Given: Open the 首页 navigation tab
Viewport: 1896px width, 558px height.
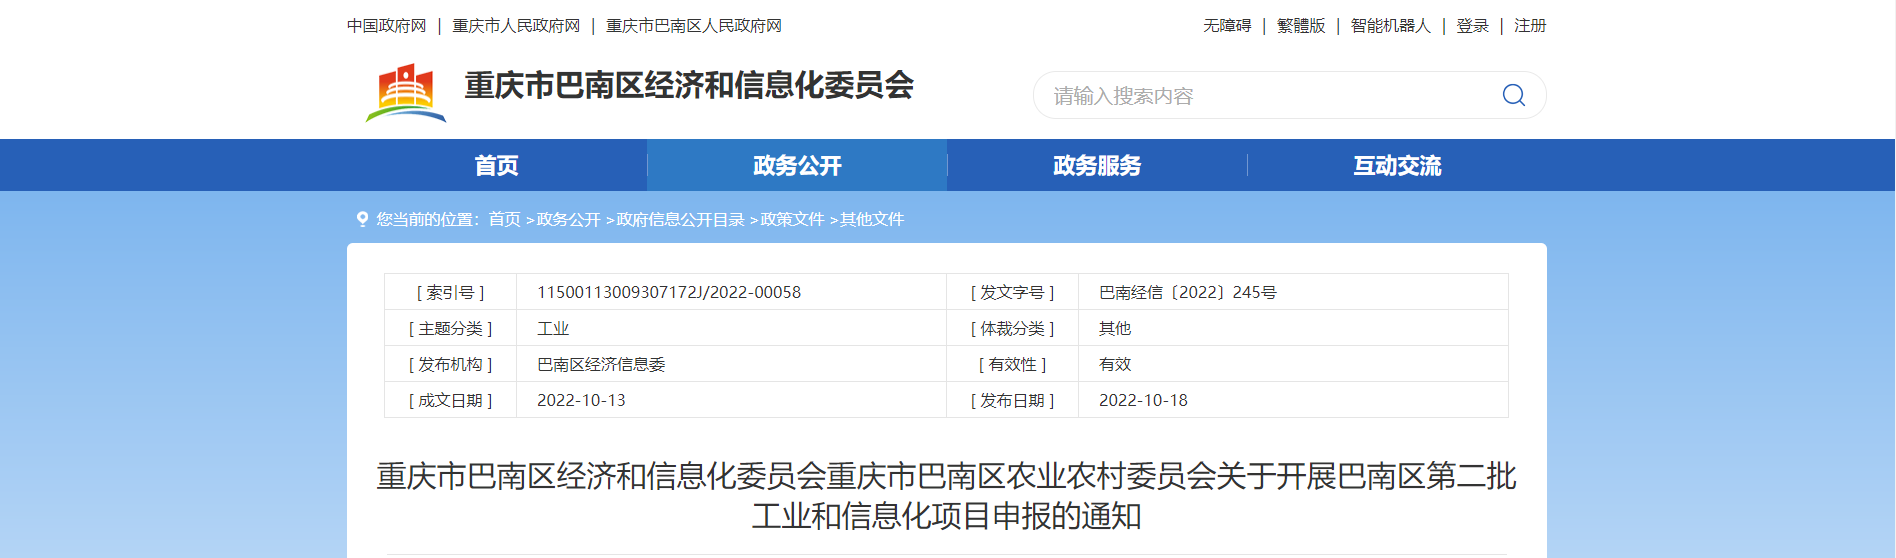Looking at the screenshot, I should tap(496, 165).
